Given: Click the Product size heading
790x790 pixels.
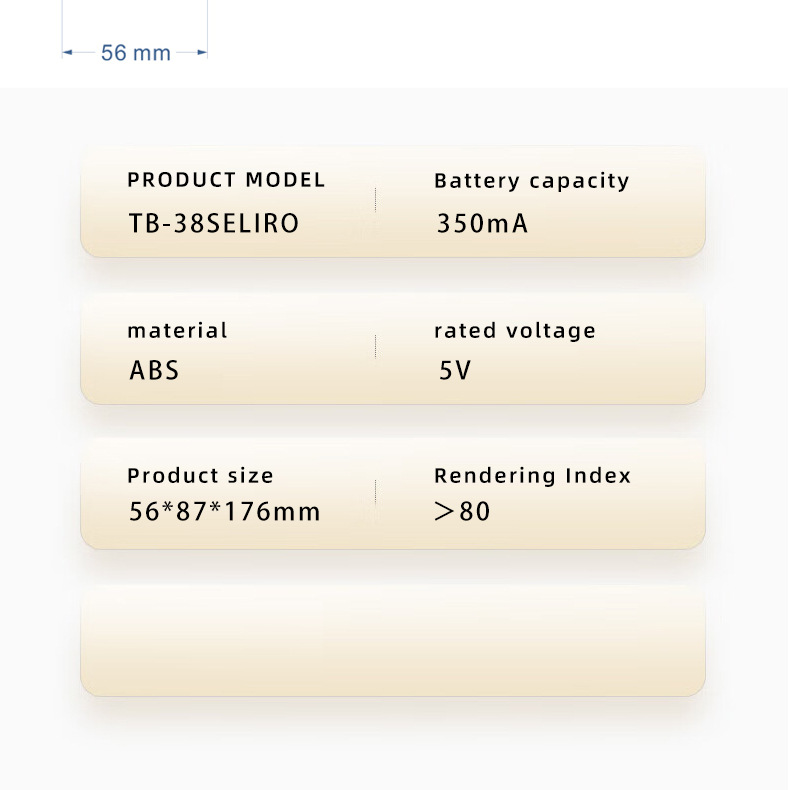Looking at the screenshot, I should 200,476.
